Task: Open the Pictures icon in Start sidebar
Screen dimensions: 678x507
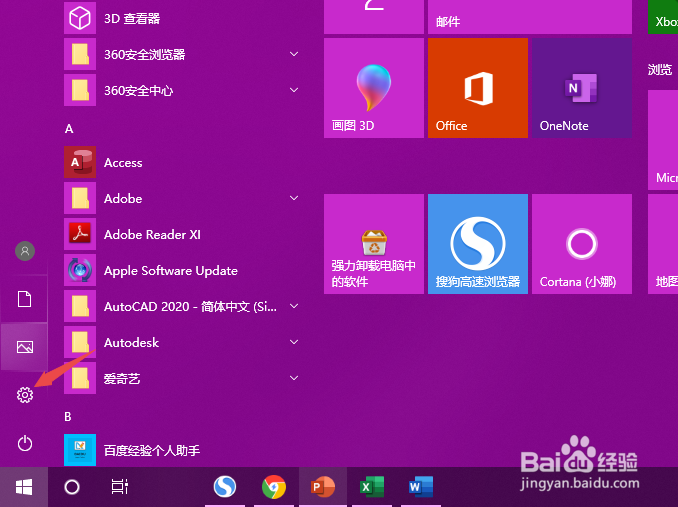Action: coord(25,347)
